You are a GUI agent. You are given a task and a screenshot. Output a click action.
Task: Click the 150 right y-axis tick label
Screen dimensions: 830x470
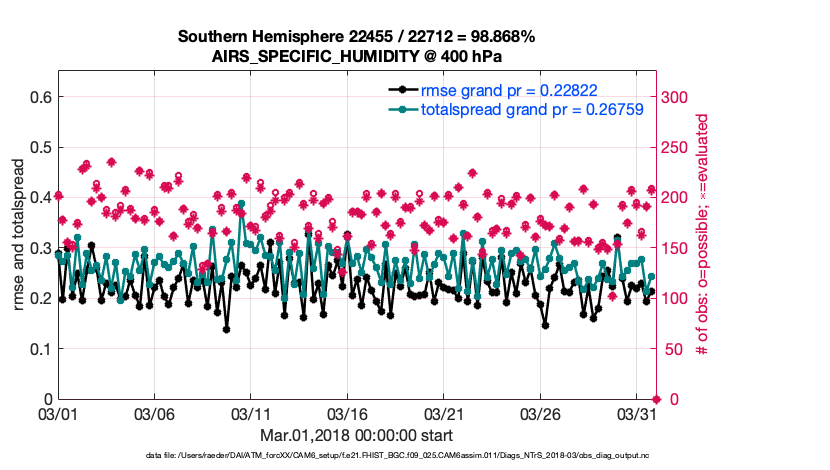(677, 248)
